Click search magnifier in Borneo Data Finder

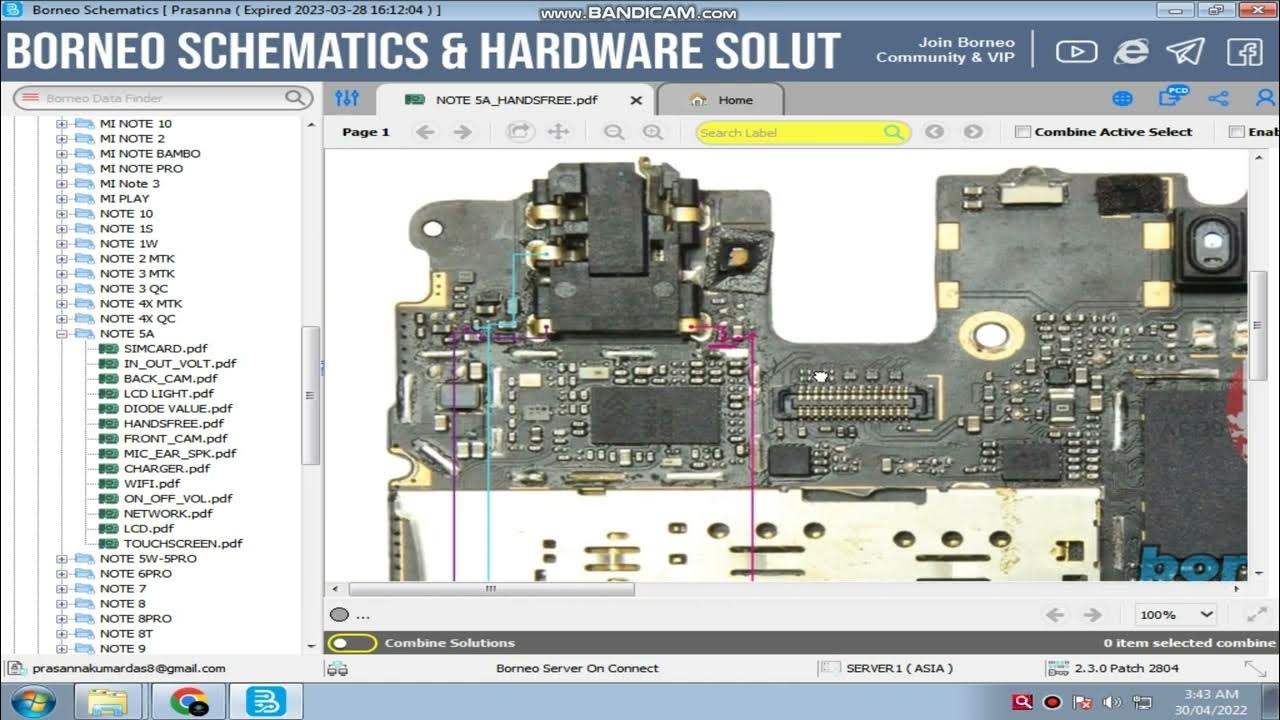pyautogui.click(x=295, y=97)
